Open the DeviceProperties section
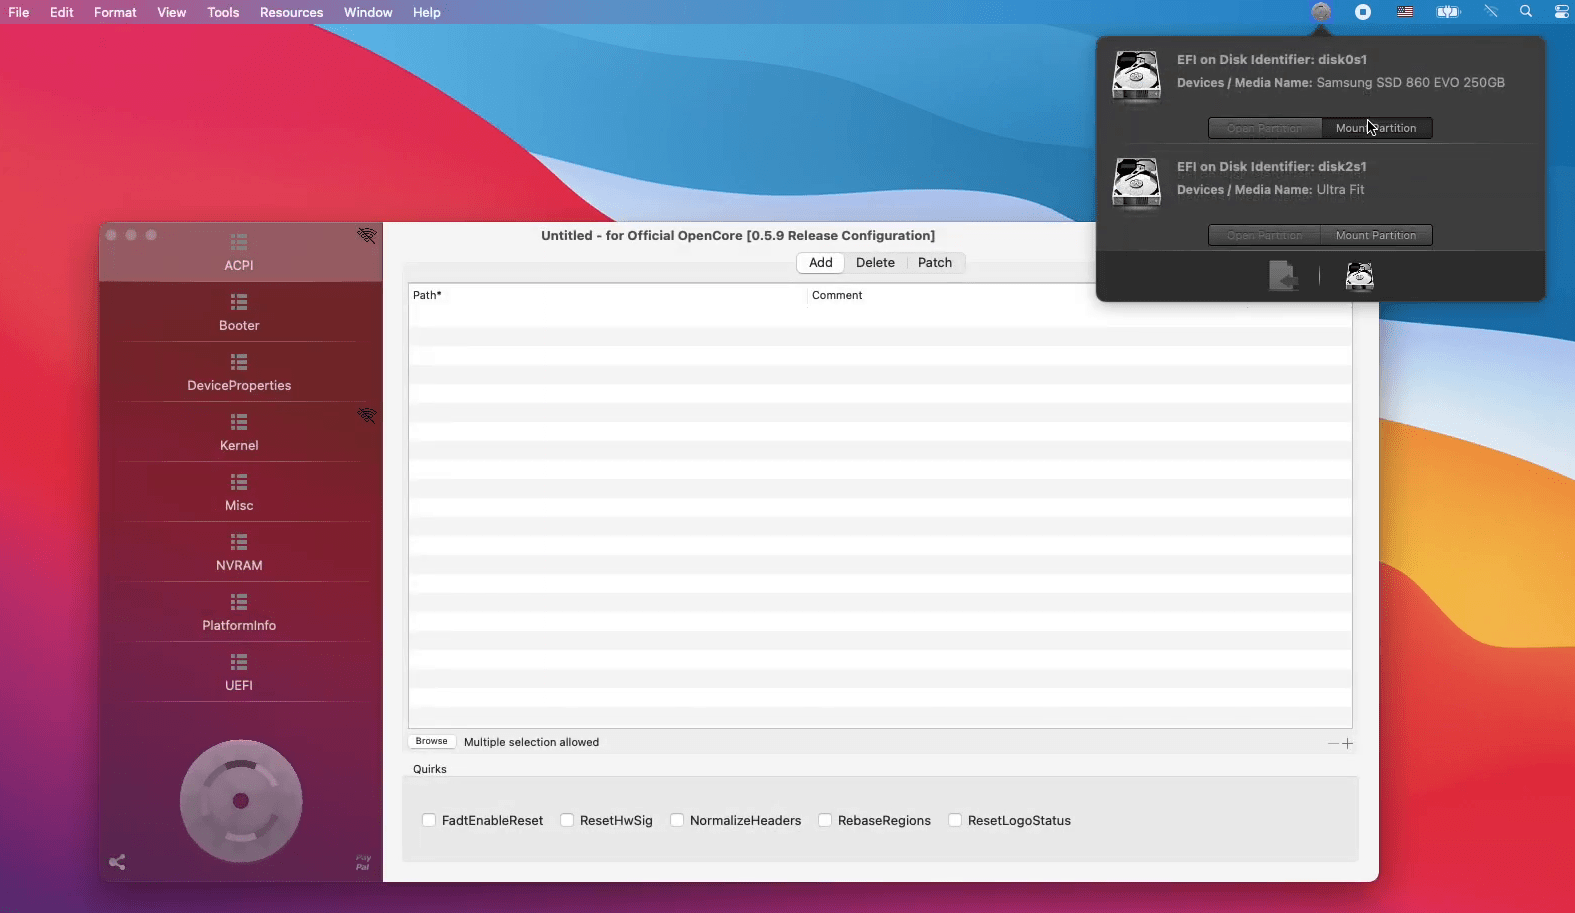 [x=239, y=372]
